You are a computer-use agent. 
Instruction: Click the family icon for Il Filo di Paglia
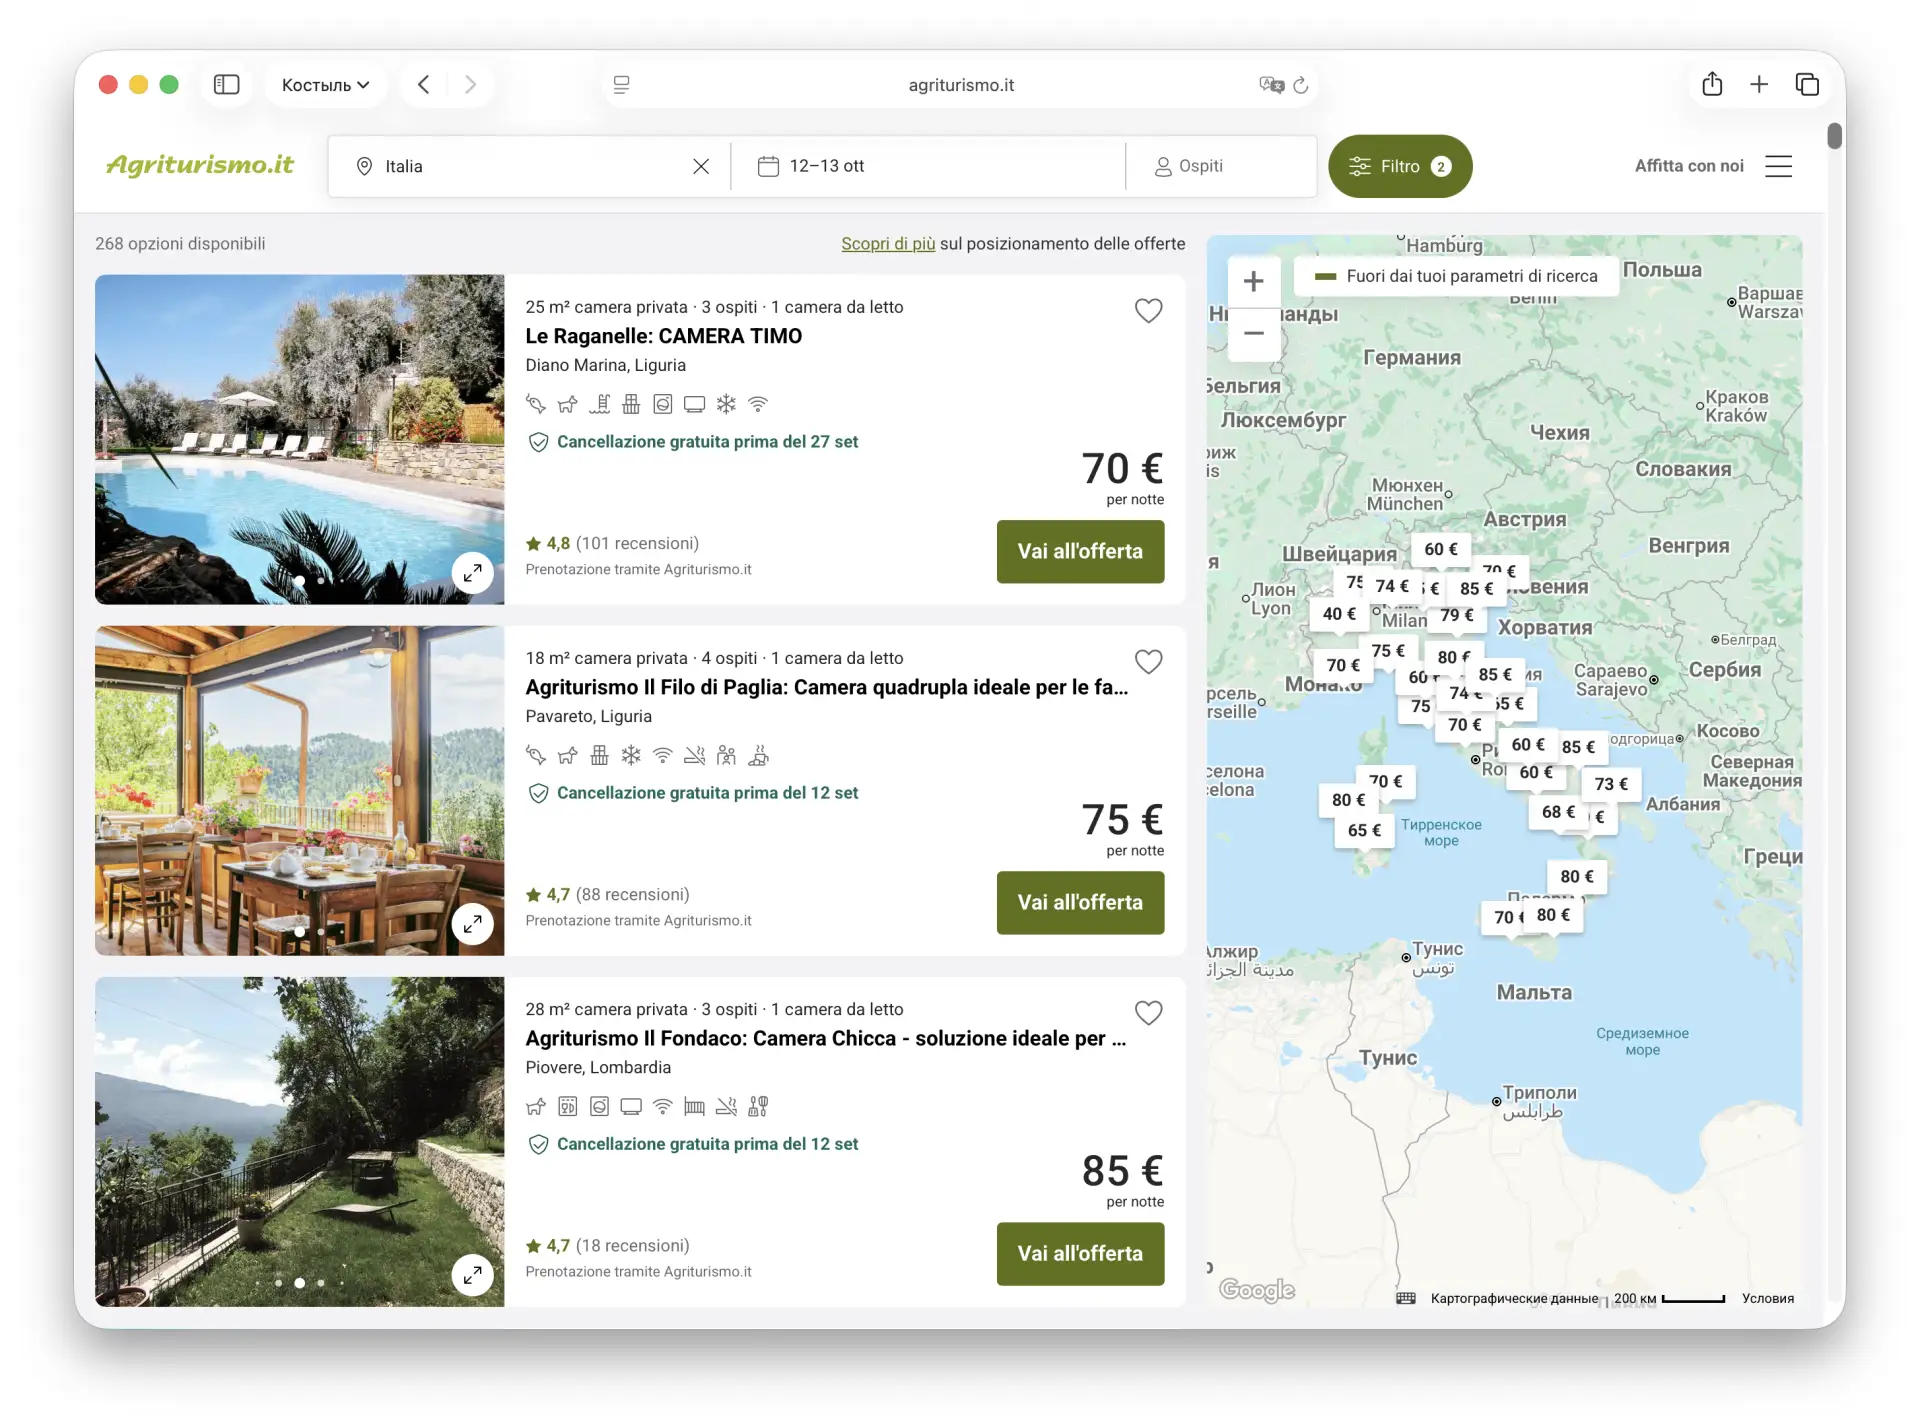click(726, 755)
